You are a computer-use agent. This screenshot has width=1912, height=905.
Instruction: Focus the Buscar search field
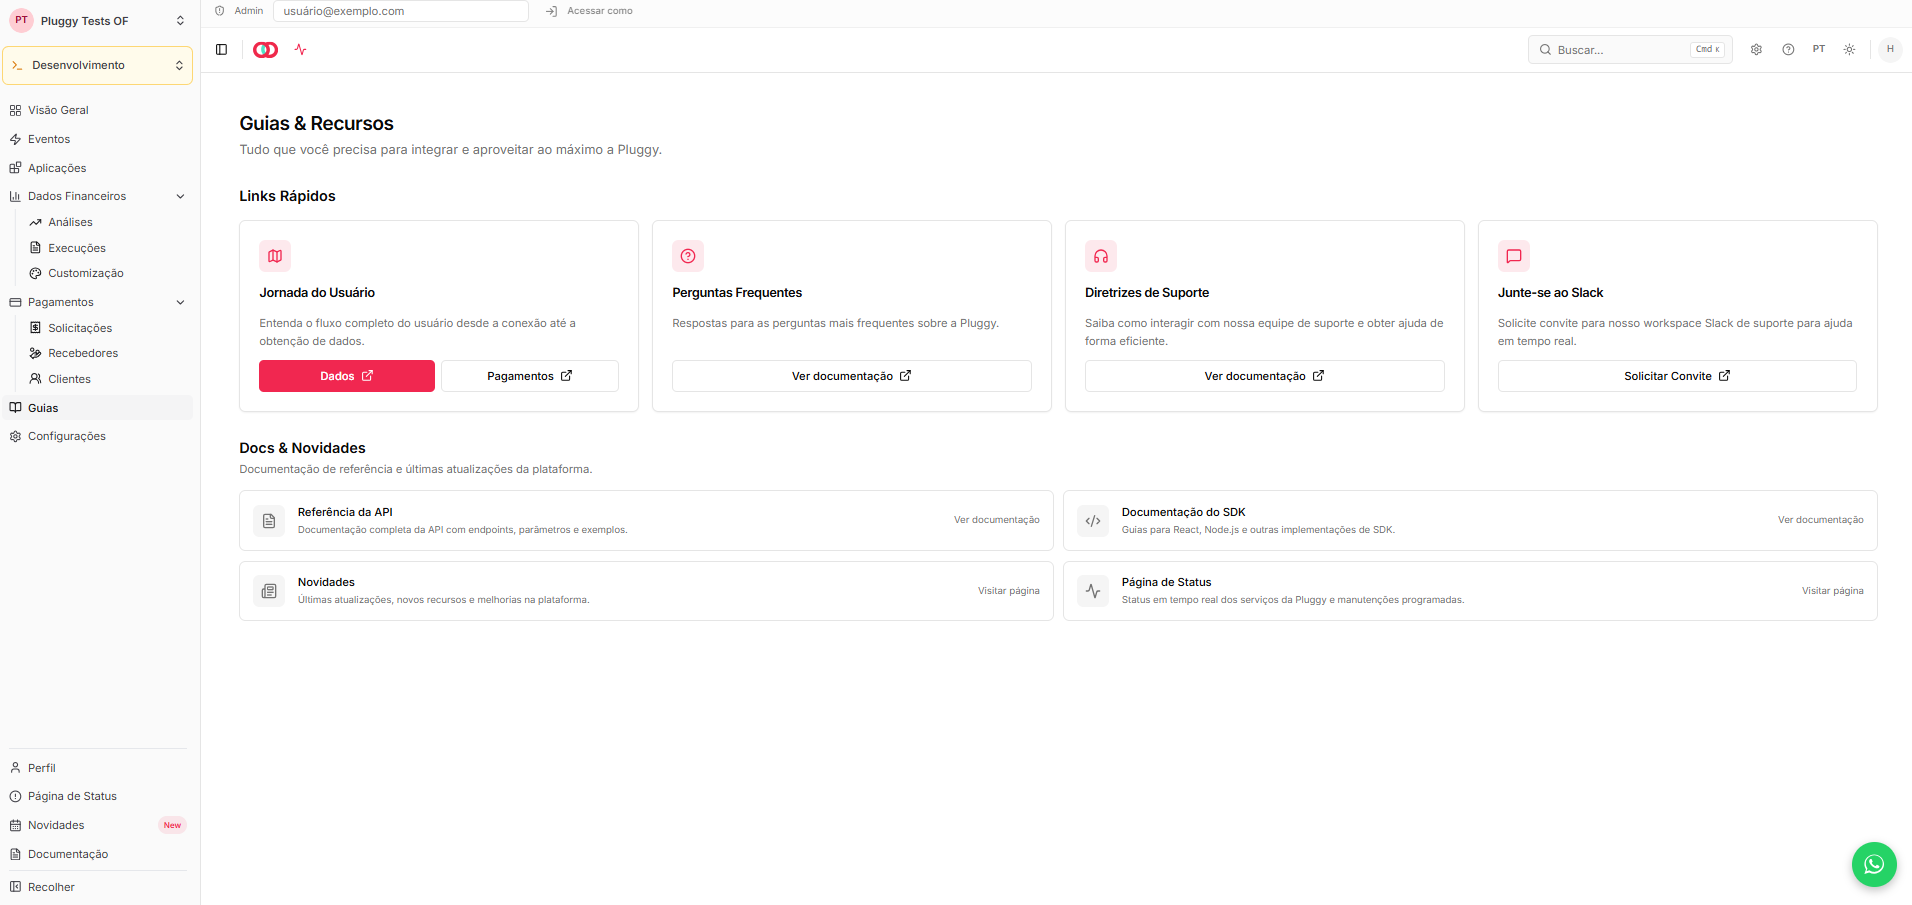pos(1630,49)
